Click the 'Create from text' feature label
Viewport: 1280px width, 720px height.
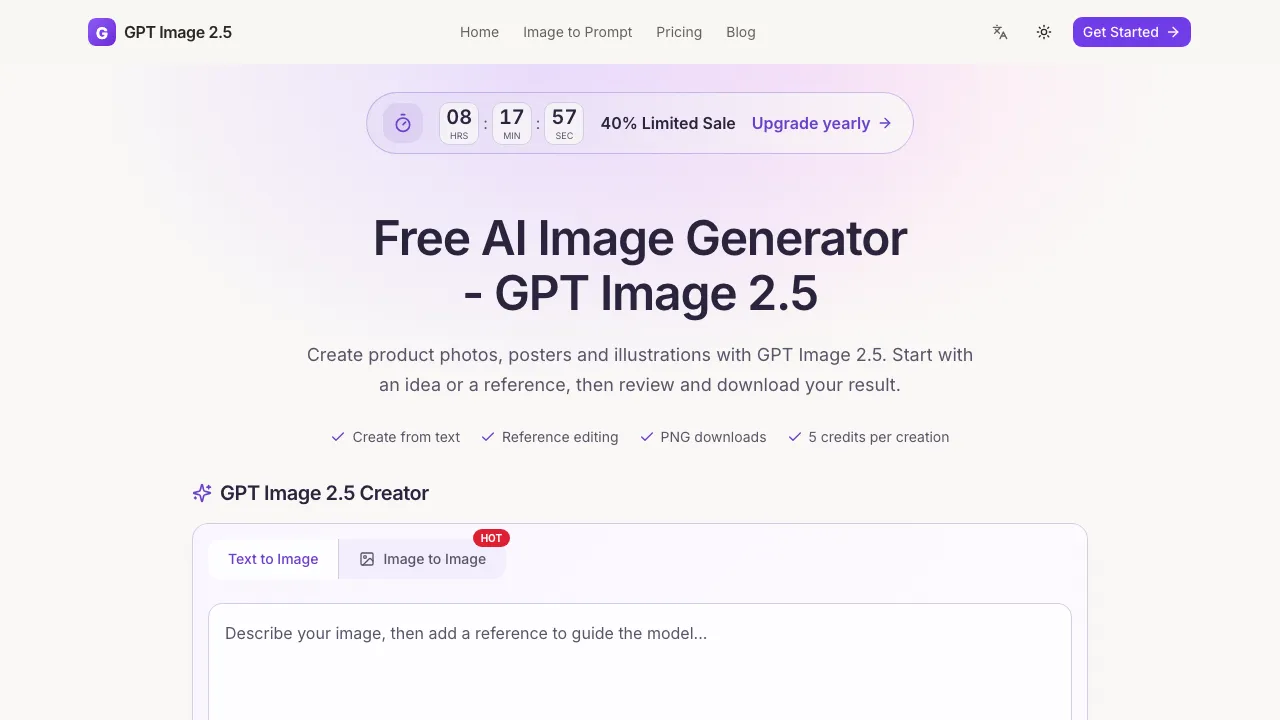click(x=406, y=437)
